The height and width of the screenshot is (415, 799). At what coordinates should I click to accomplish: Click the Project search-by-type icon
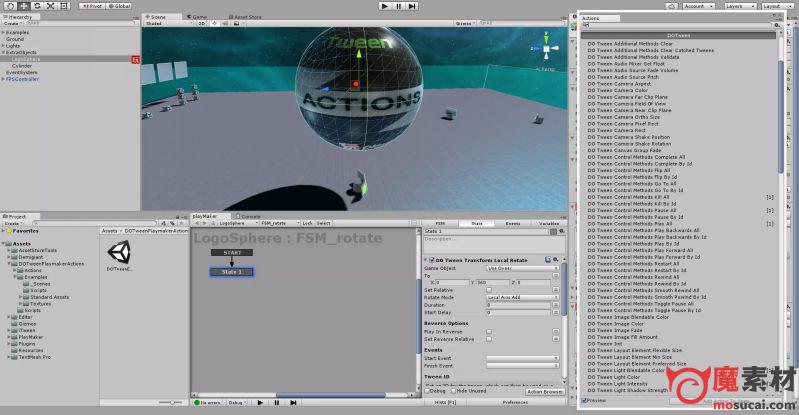coord(164,223)
